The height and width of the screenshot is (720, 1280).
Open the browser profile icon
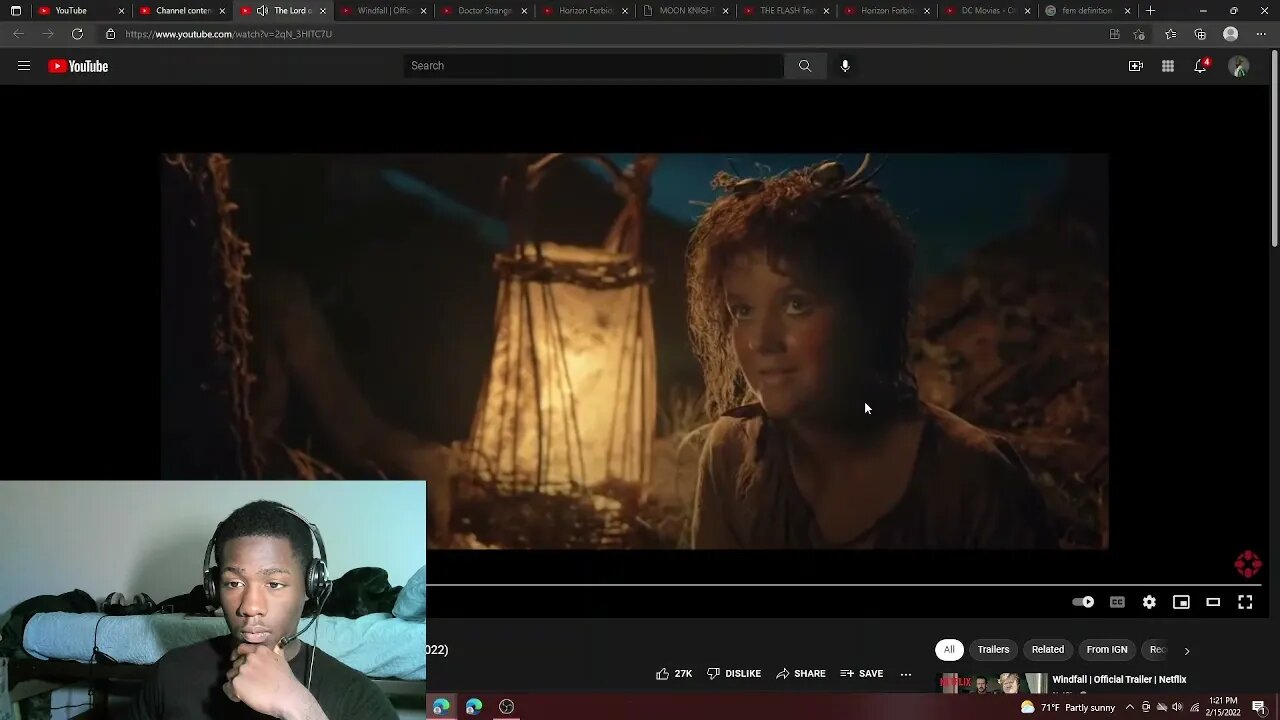tap(1231, 34)
